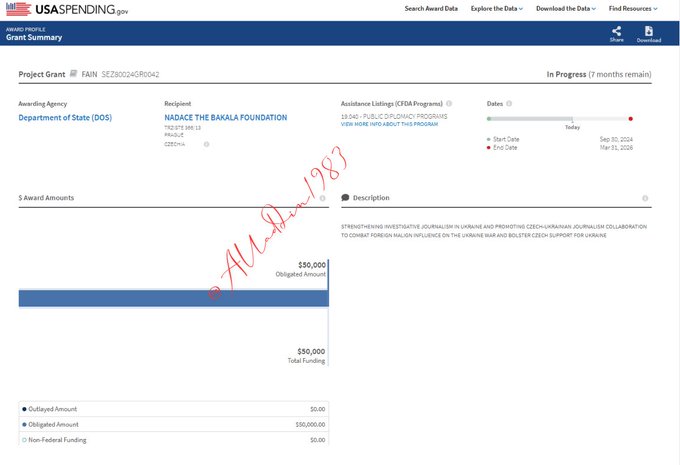Image resolution: width=680 pixels, height=465 pixels.
Task: Click info icon next to Dates
Action: click(x=511, y=103)
